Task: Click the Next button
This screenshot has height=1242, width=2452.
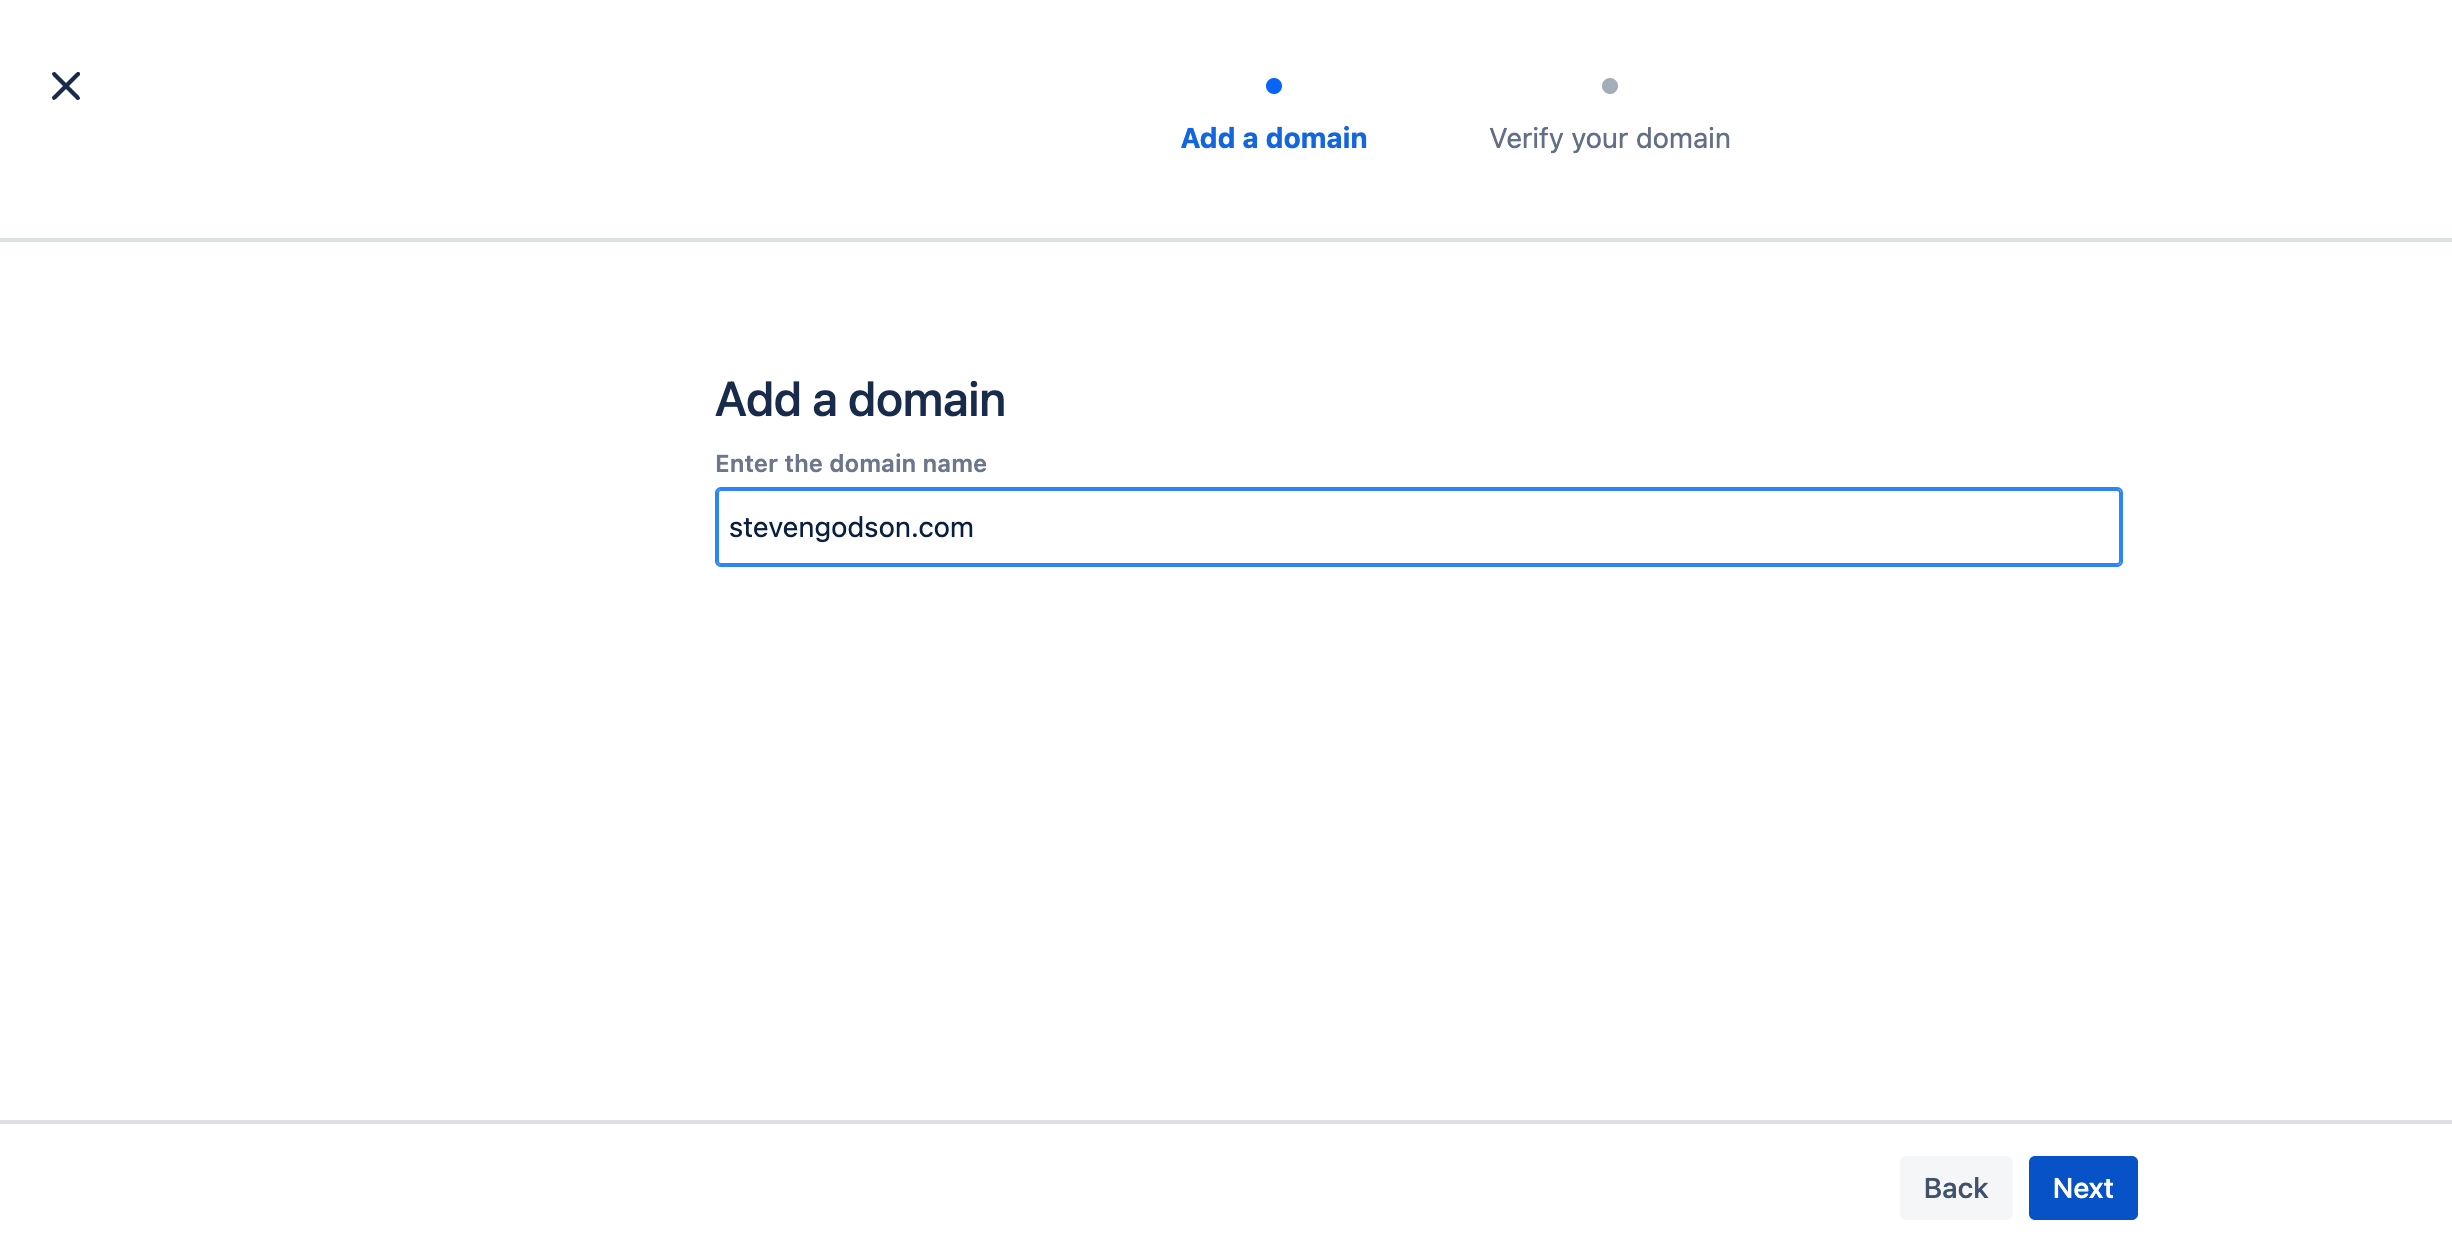Action: click(2083, 1188)
